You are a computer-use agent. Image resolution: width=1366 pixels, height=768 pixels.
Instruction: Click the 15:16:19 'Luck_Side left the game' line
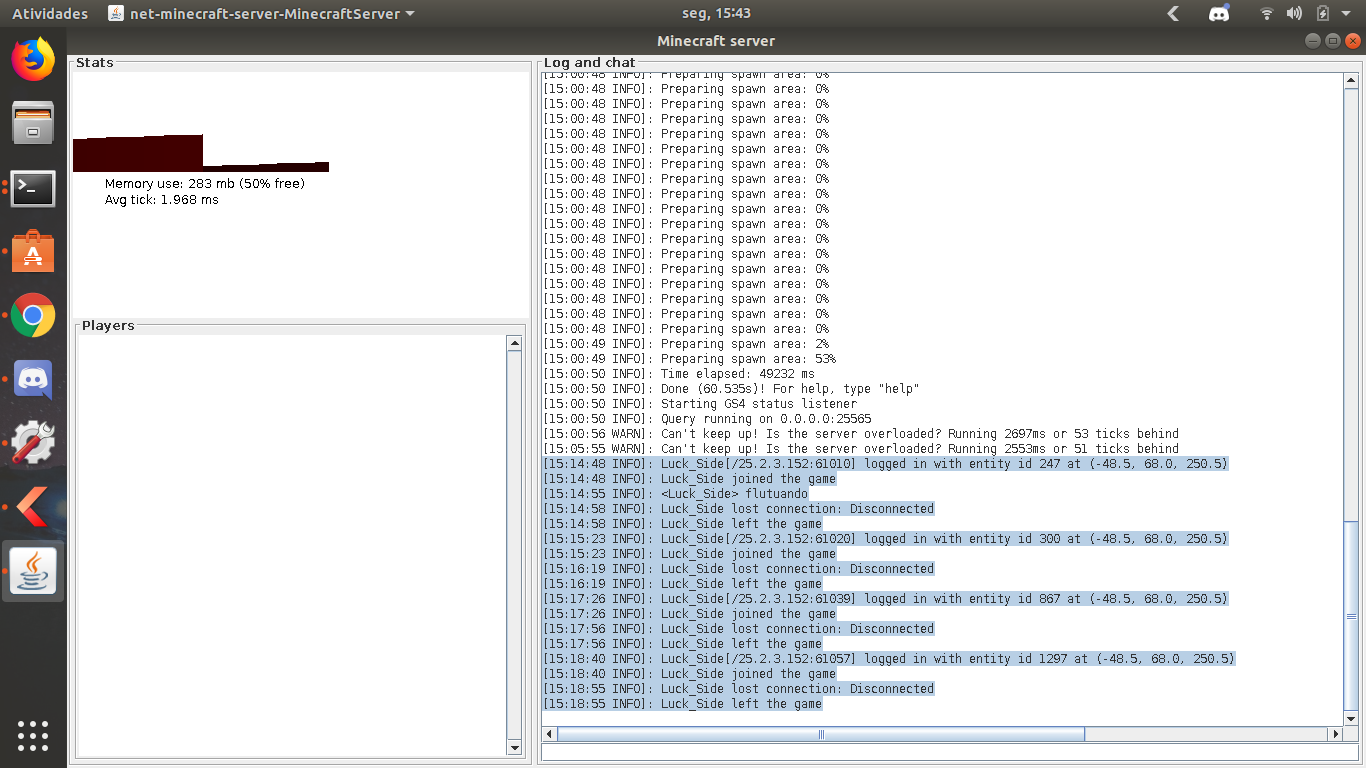click(x=682, y=584)
